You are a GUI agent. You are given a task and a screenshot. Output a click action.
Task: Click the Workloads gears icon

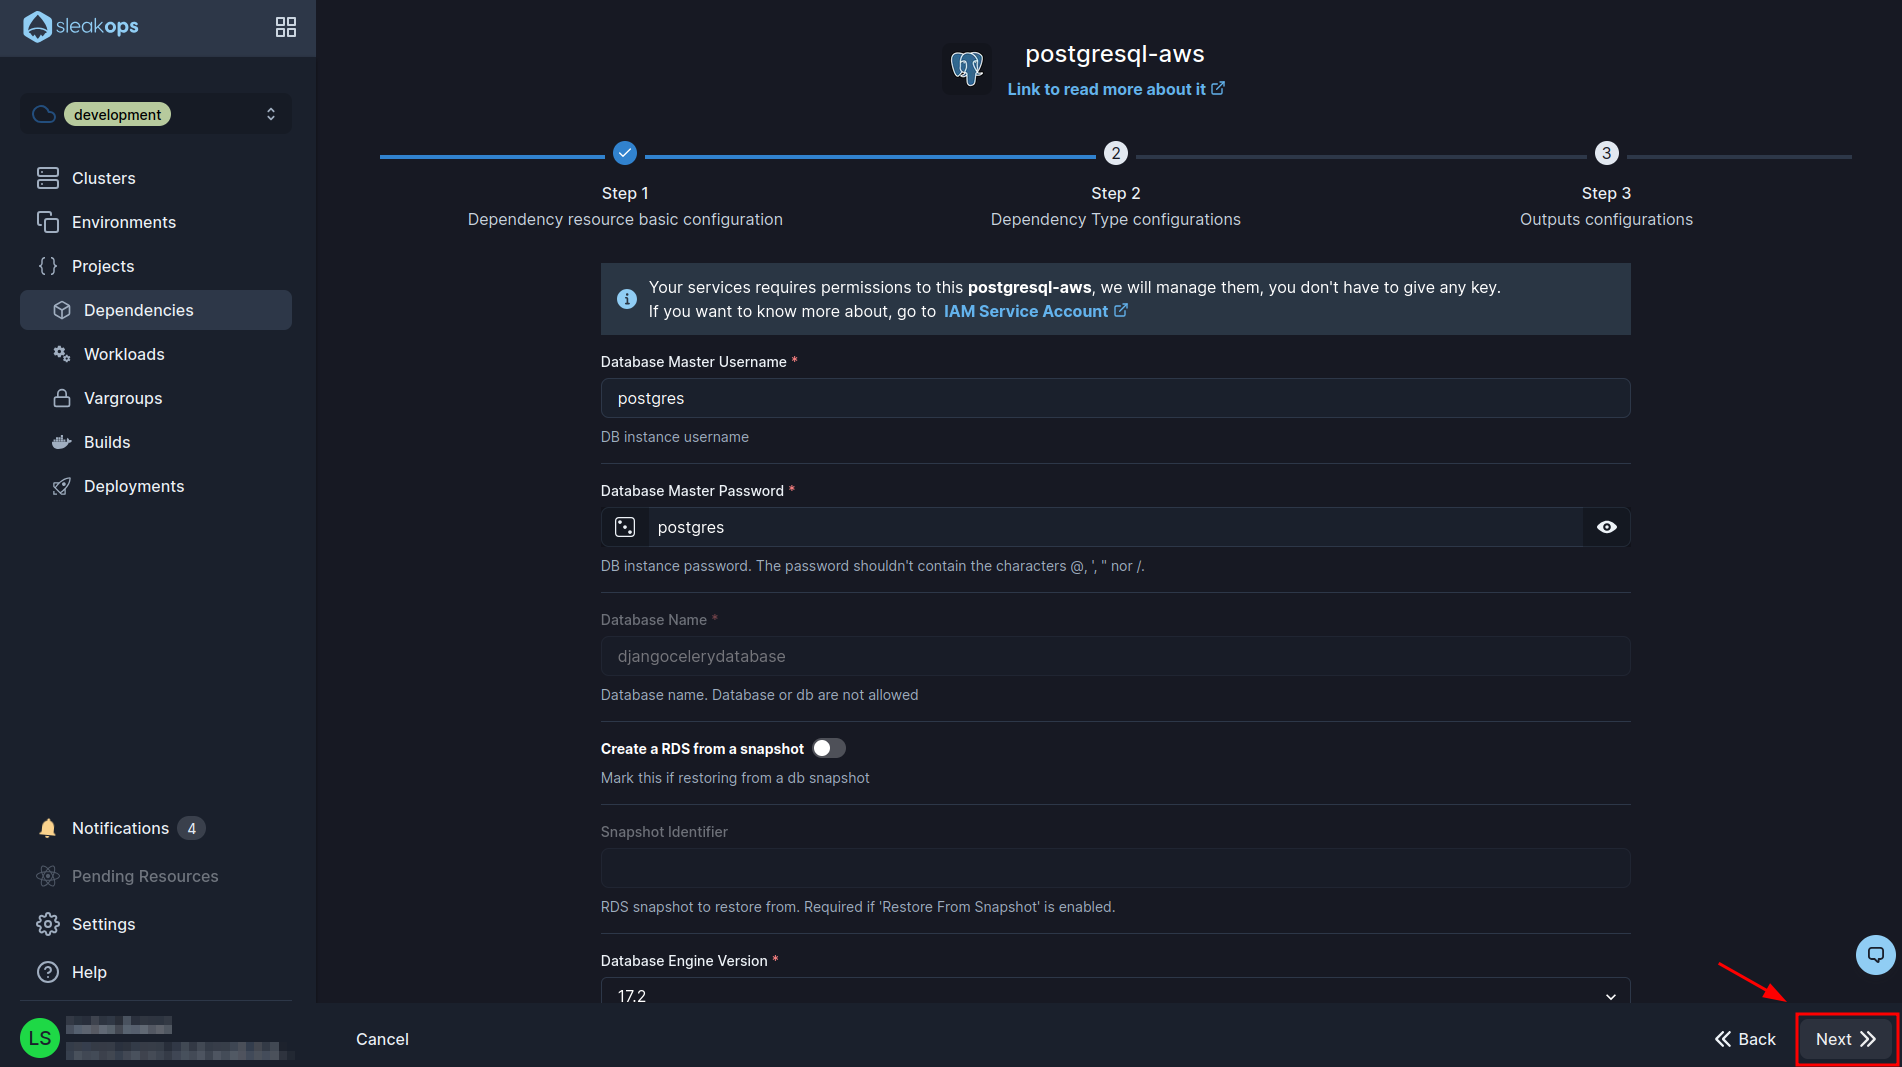pos(62,354)
